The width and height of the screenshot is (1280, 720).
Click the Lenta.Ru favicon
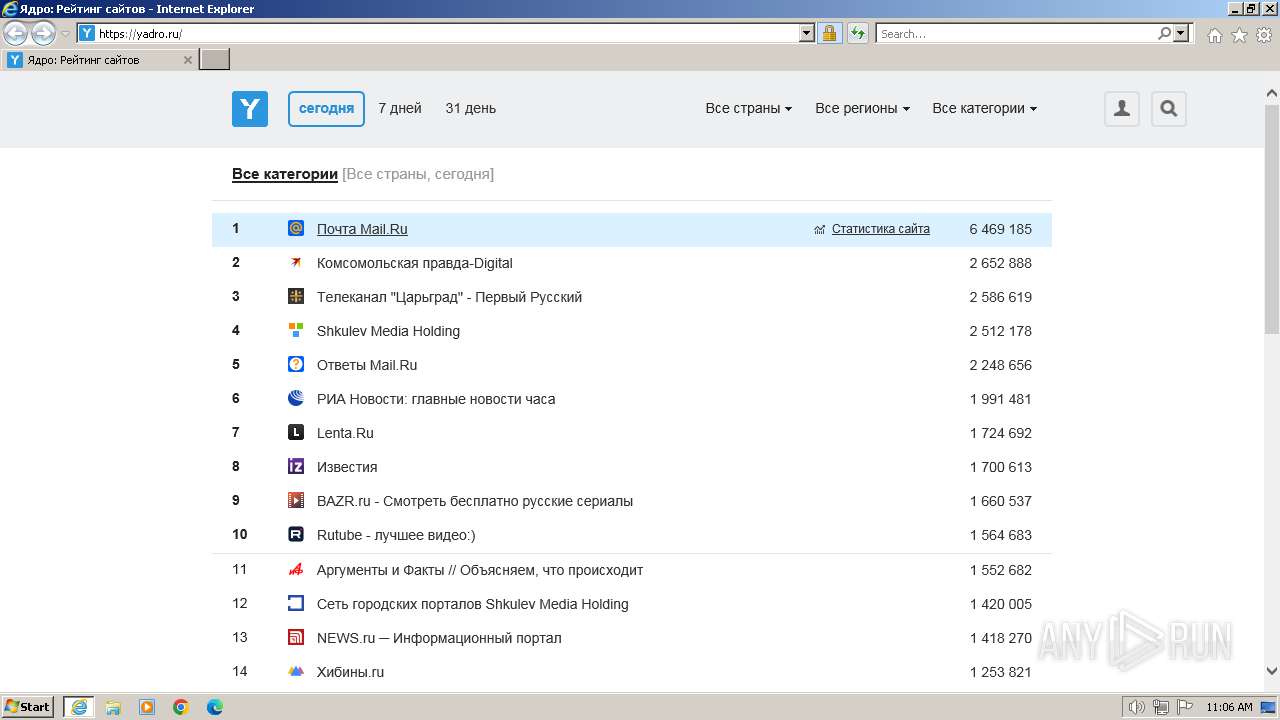pos(296,432)
